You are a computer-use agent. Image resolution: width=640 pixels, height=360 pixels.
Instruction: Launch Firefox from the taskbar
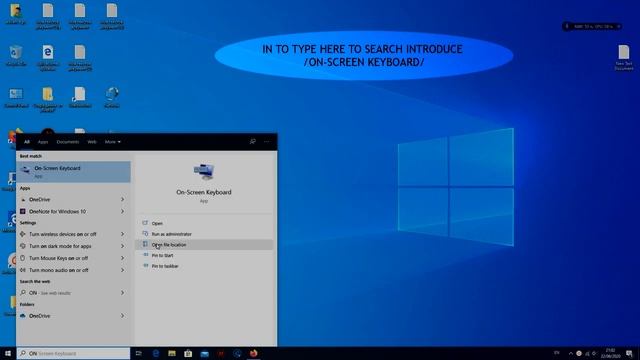[x=253, y=353]
